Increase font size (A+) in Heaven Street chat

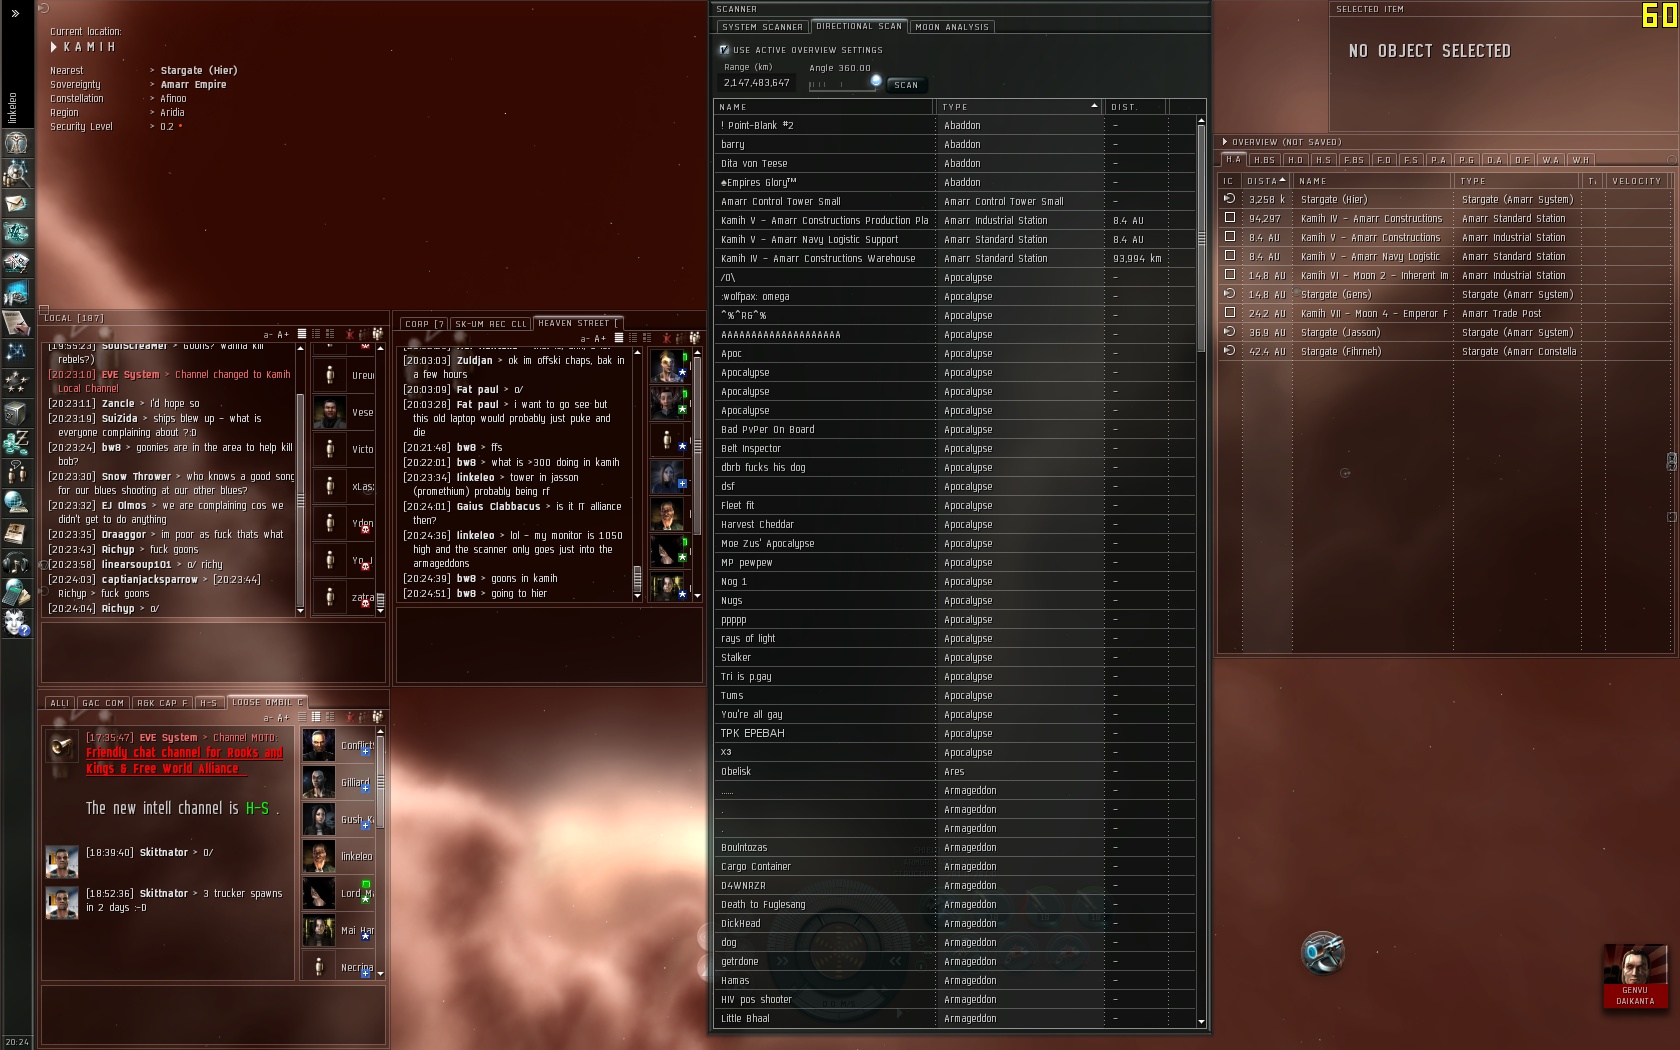click(x=600, y=339)
